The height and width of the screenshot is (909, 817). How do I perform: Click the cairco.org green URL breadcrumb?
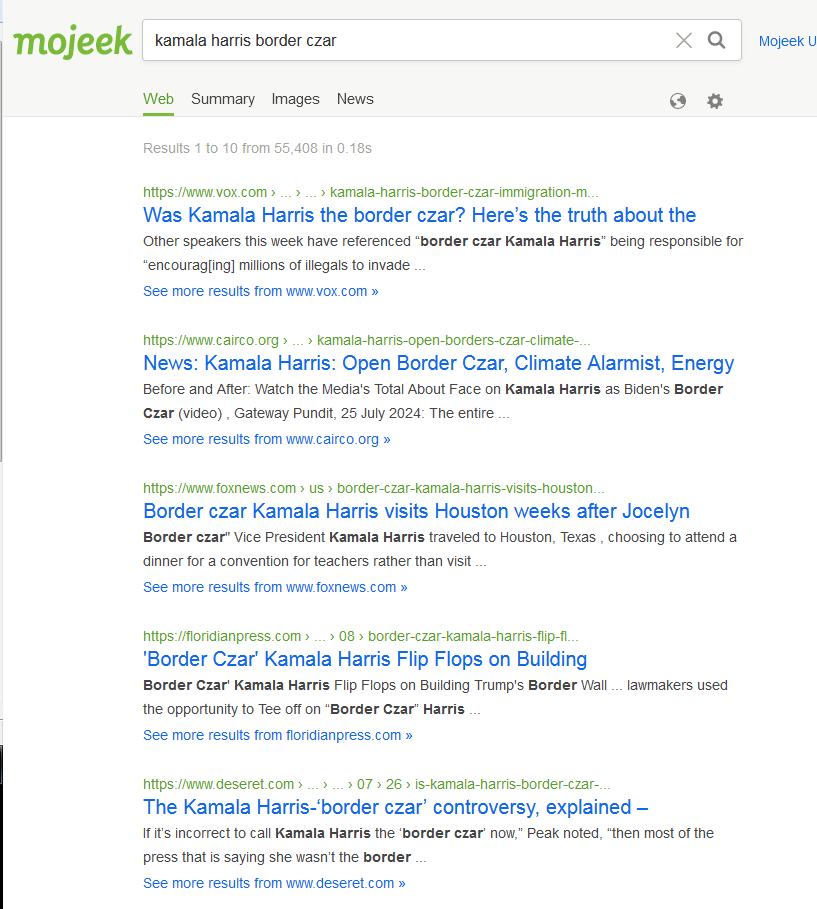tap(367, 340)
